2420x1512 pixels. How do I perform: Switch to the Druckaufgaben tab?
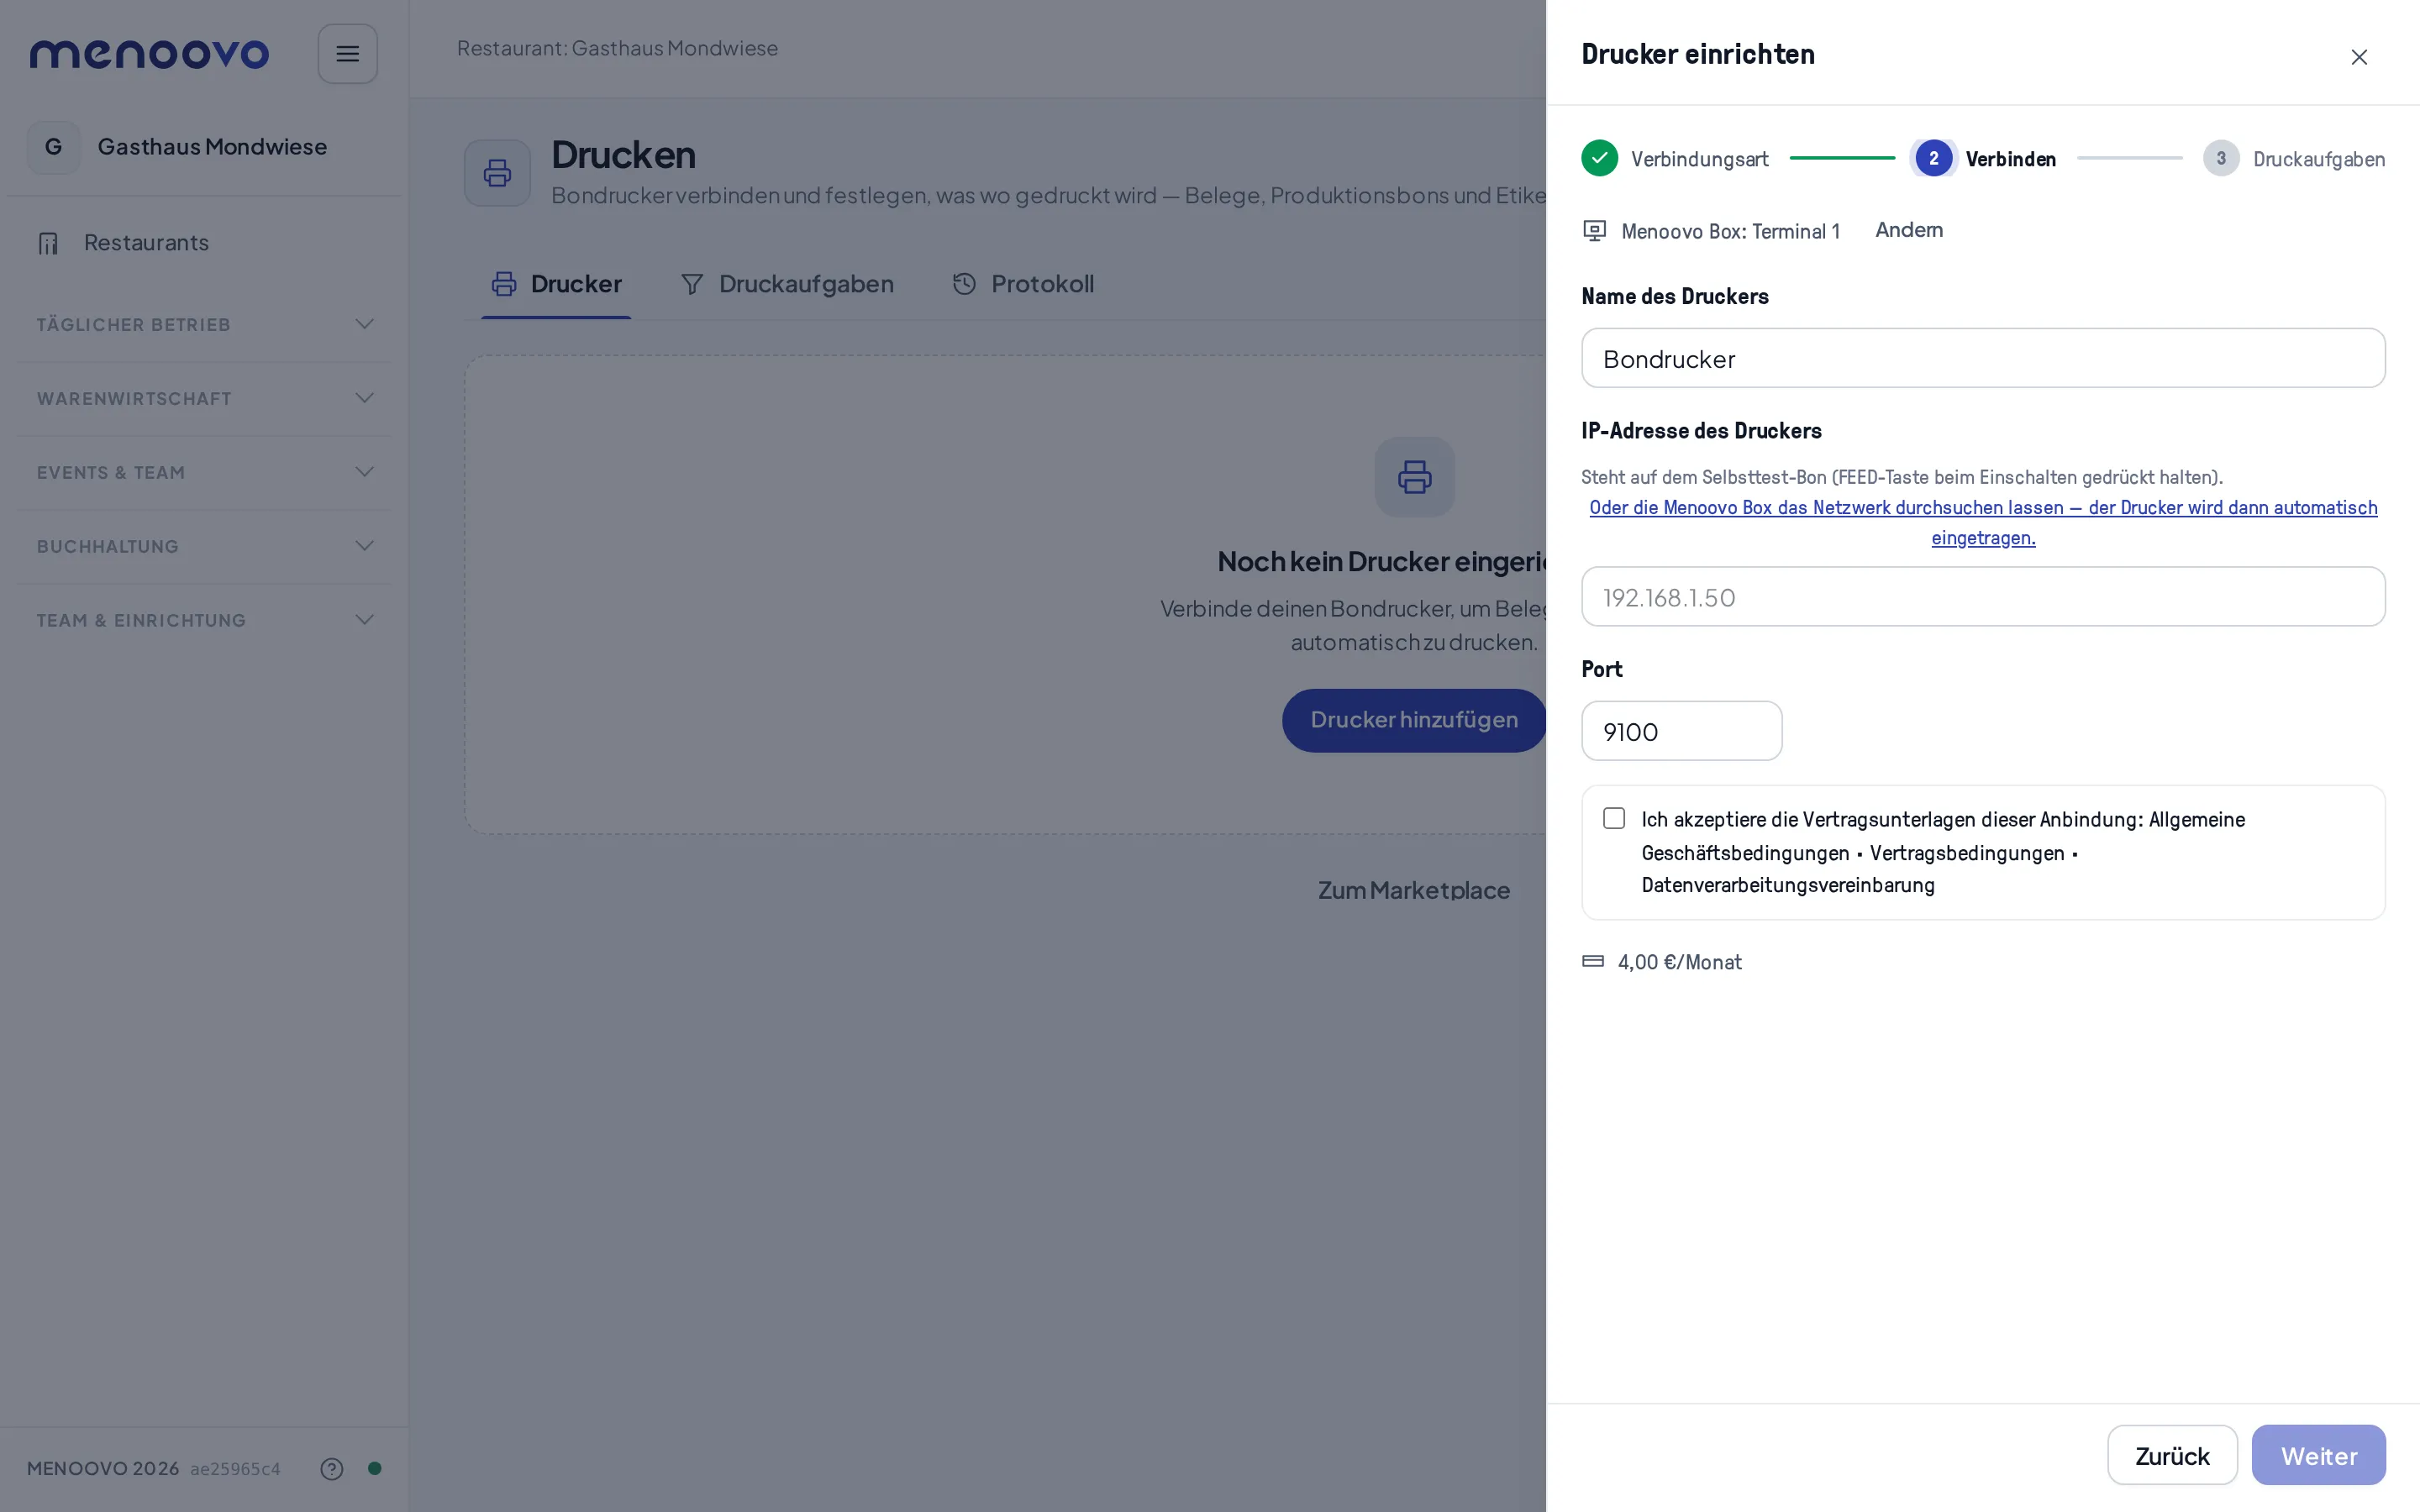(787, 284)
